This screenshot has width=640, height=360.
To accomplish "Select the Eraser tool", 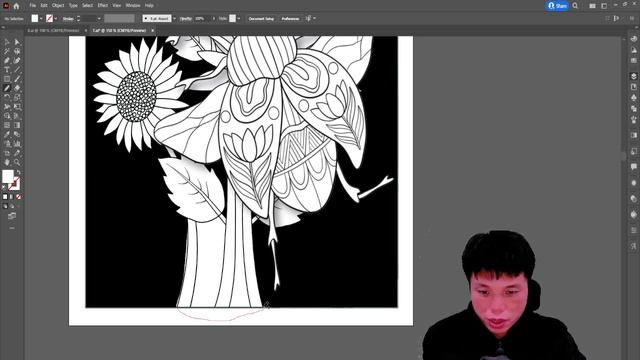I will [x=17, y=88].
